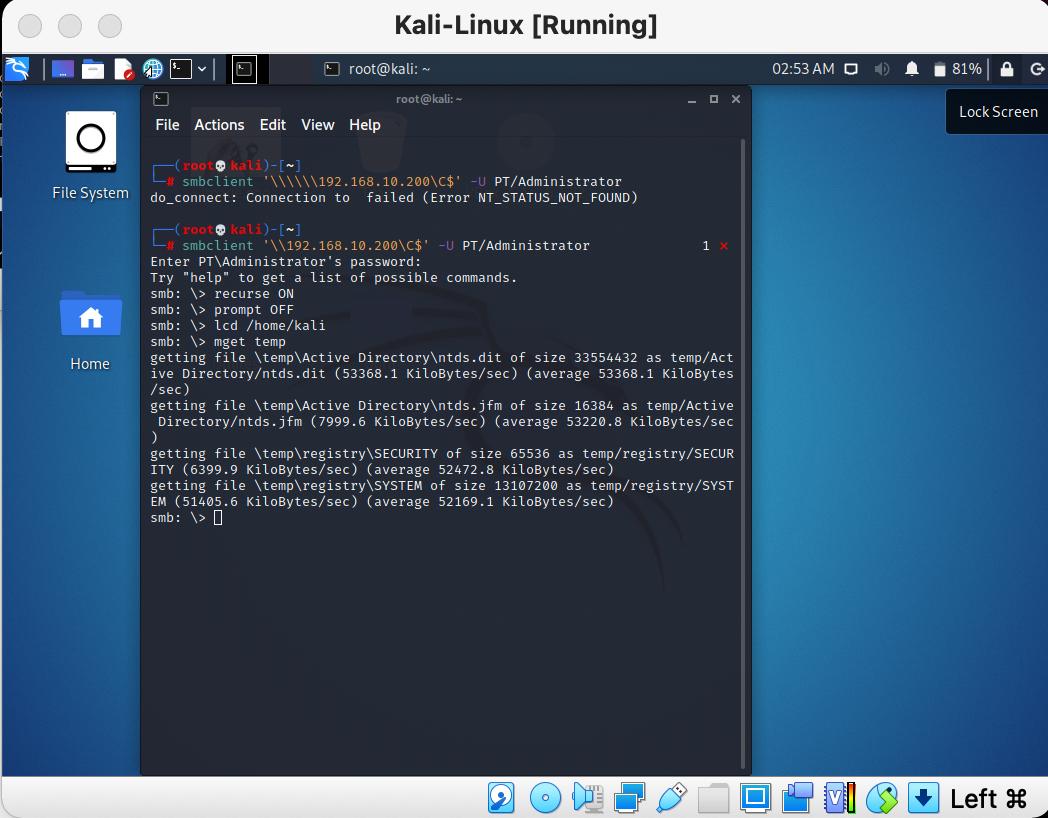Click the terminal vertical scrollbar

tap(743, 454)
